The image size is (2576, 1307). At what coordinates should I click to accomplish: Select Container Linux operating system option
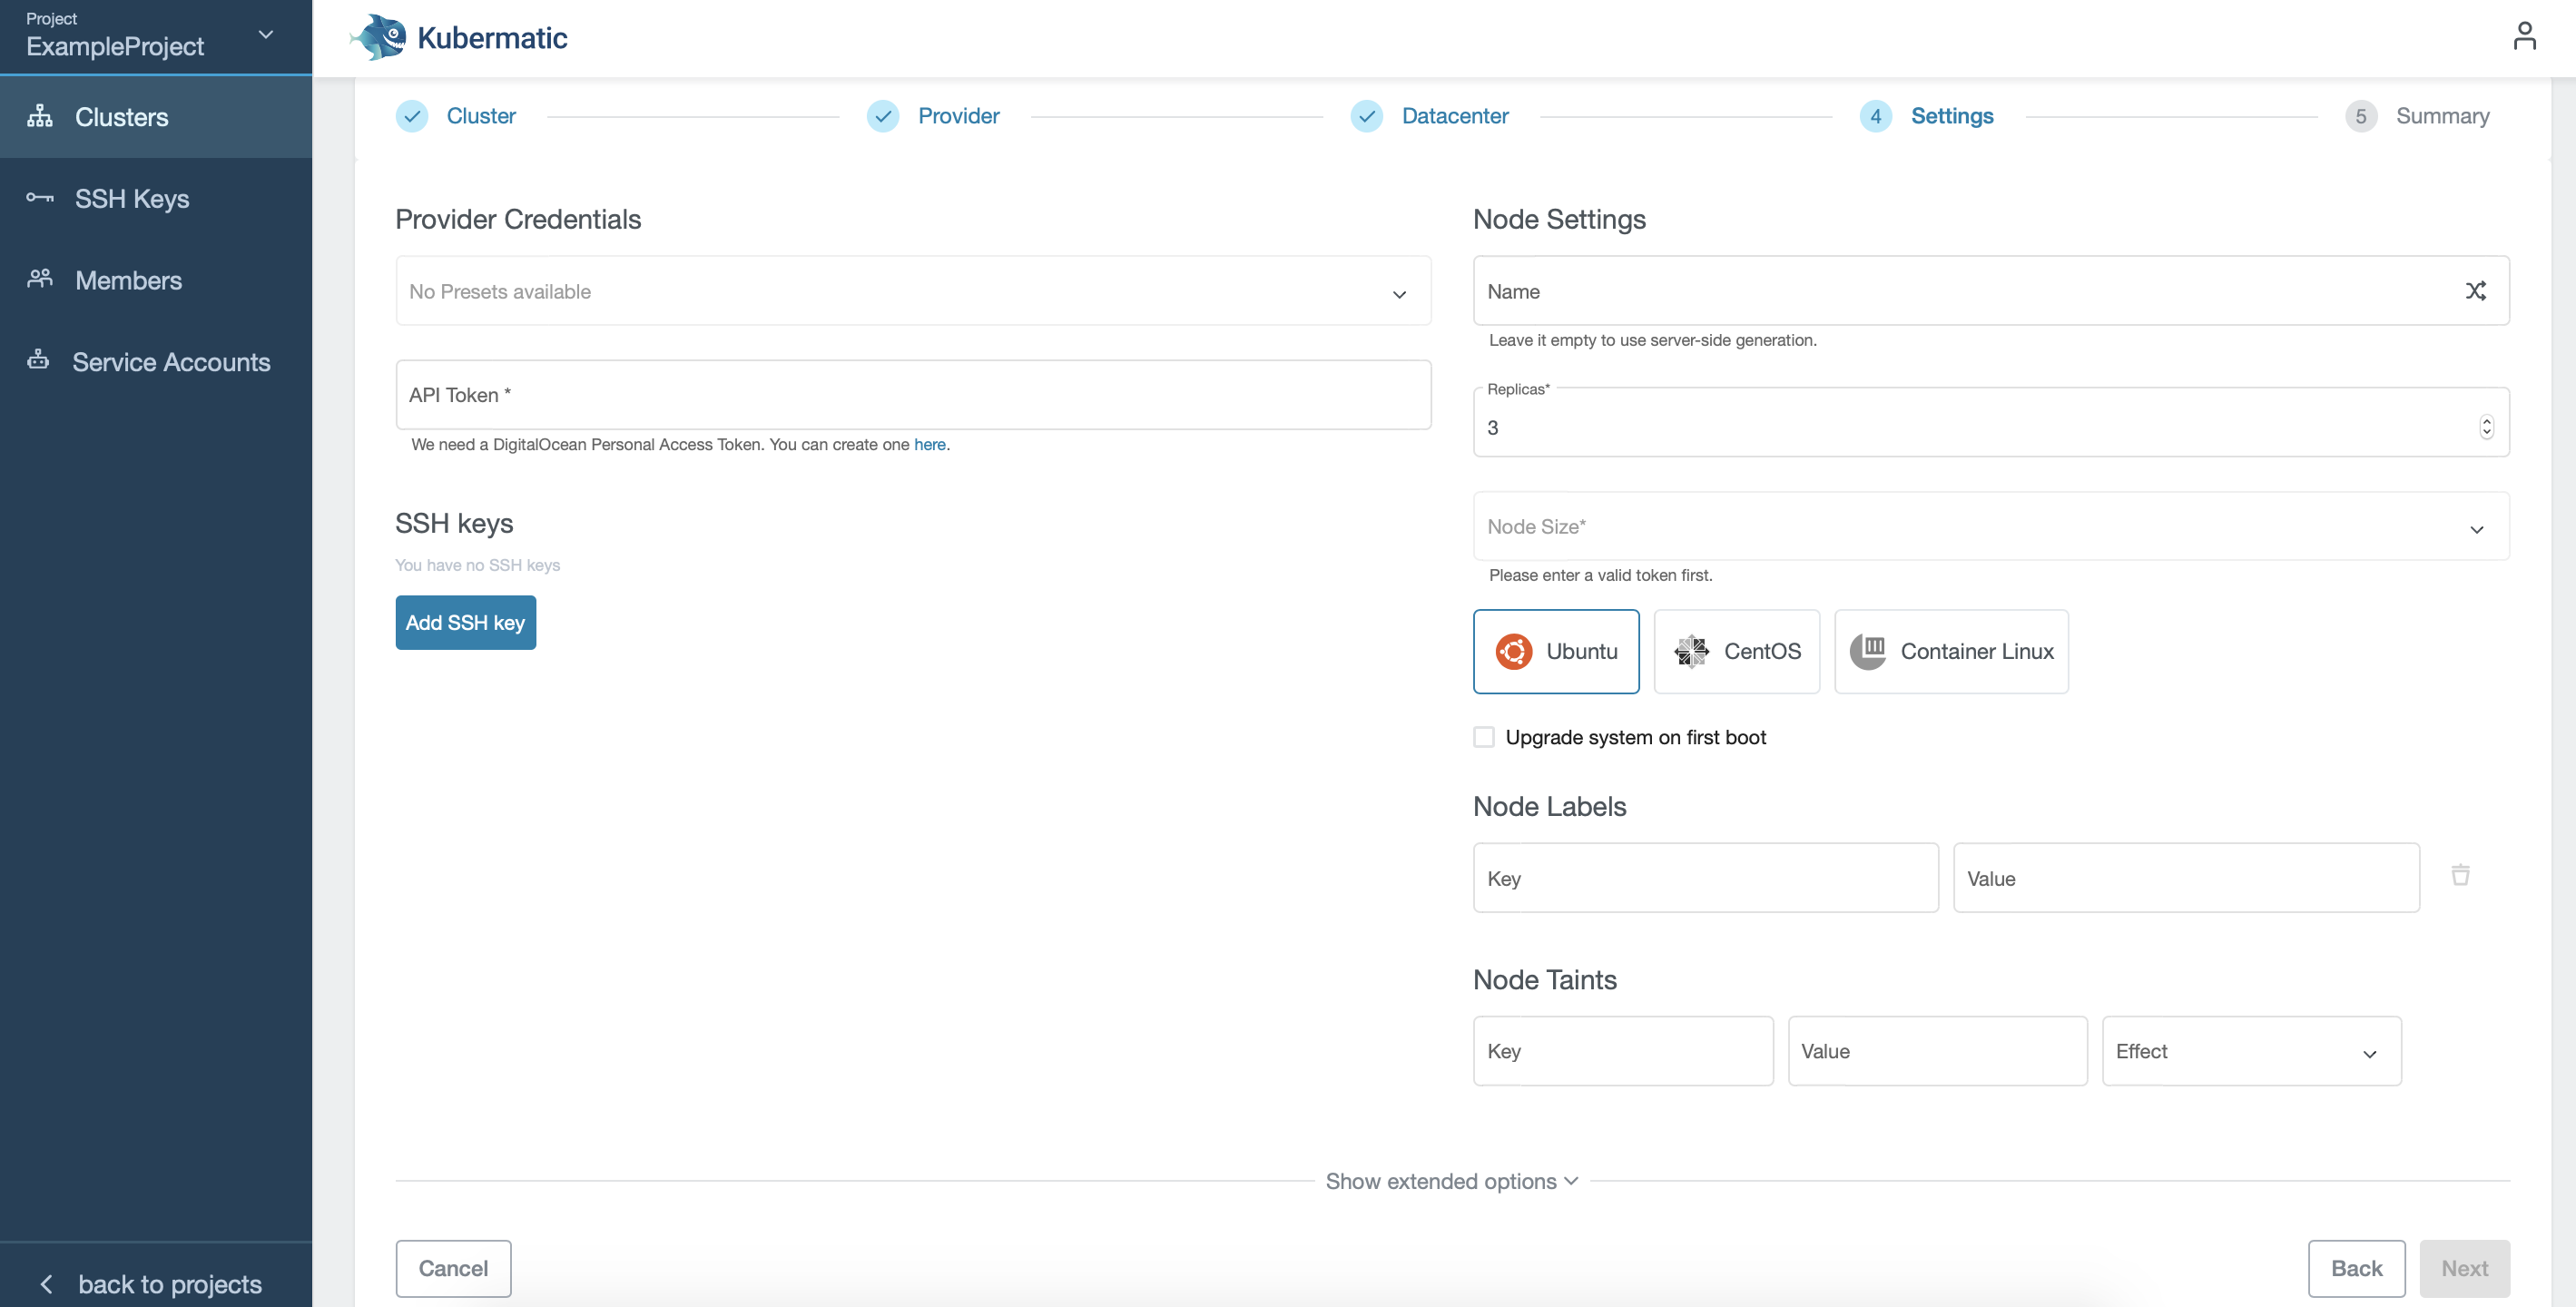pyautogui.click(x=1951, y=651)
